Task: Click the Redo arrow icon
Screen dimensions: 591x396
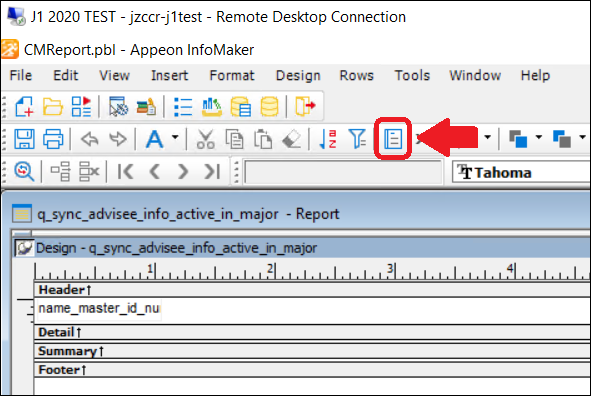Action: click(x=118, y=139)
